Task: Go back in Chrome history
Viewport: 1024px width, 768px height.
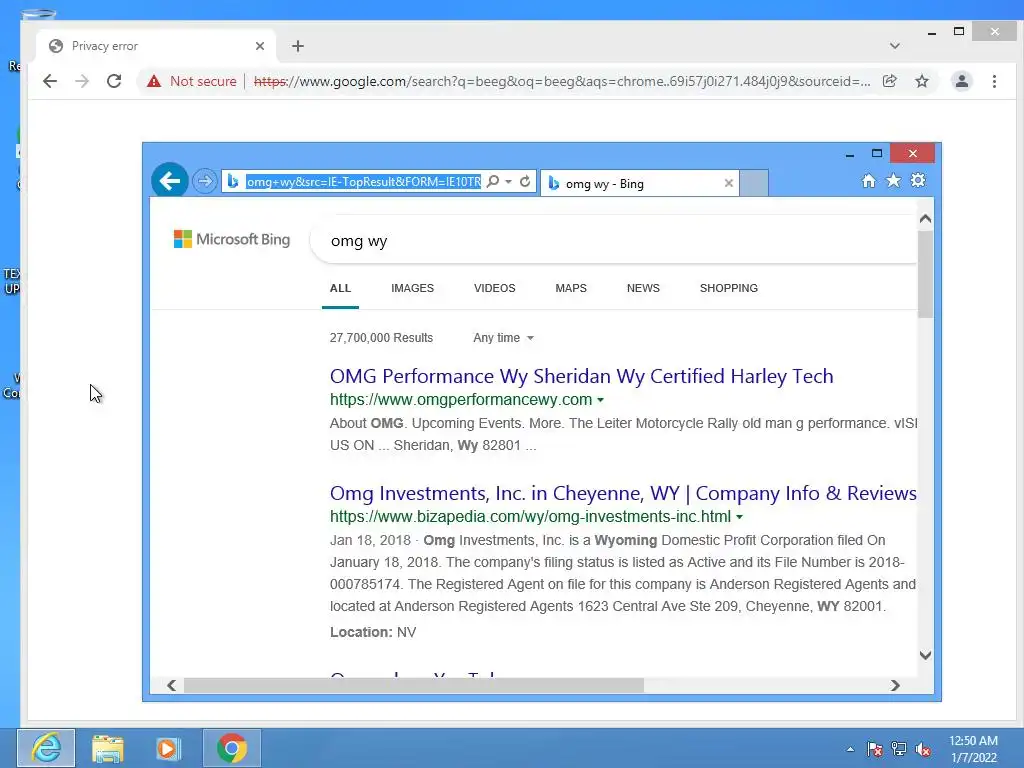Action: tap(50, 81)
